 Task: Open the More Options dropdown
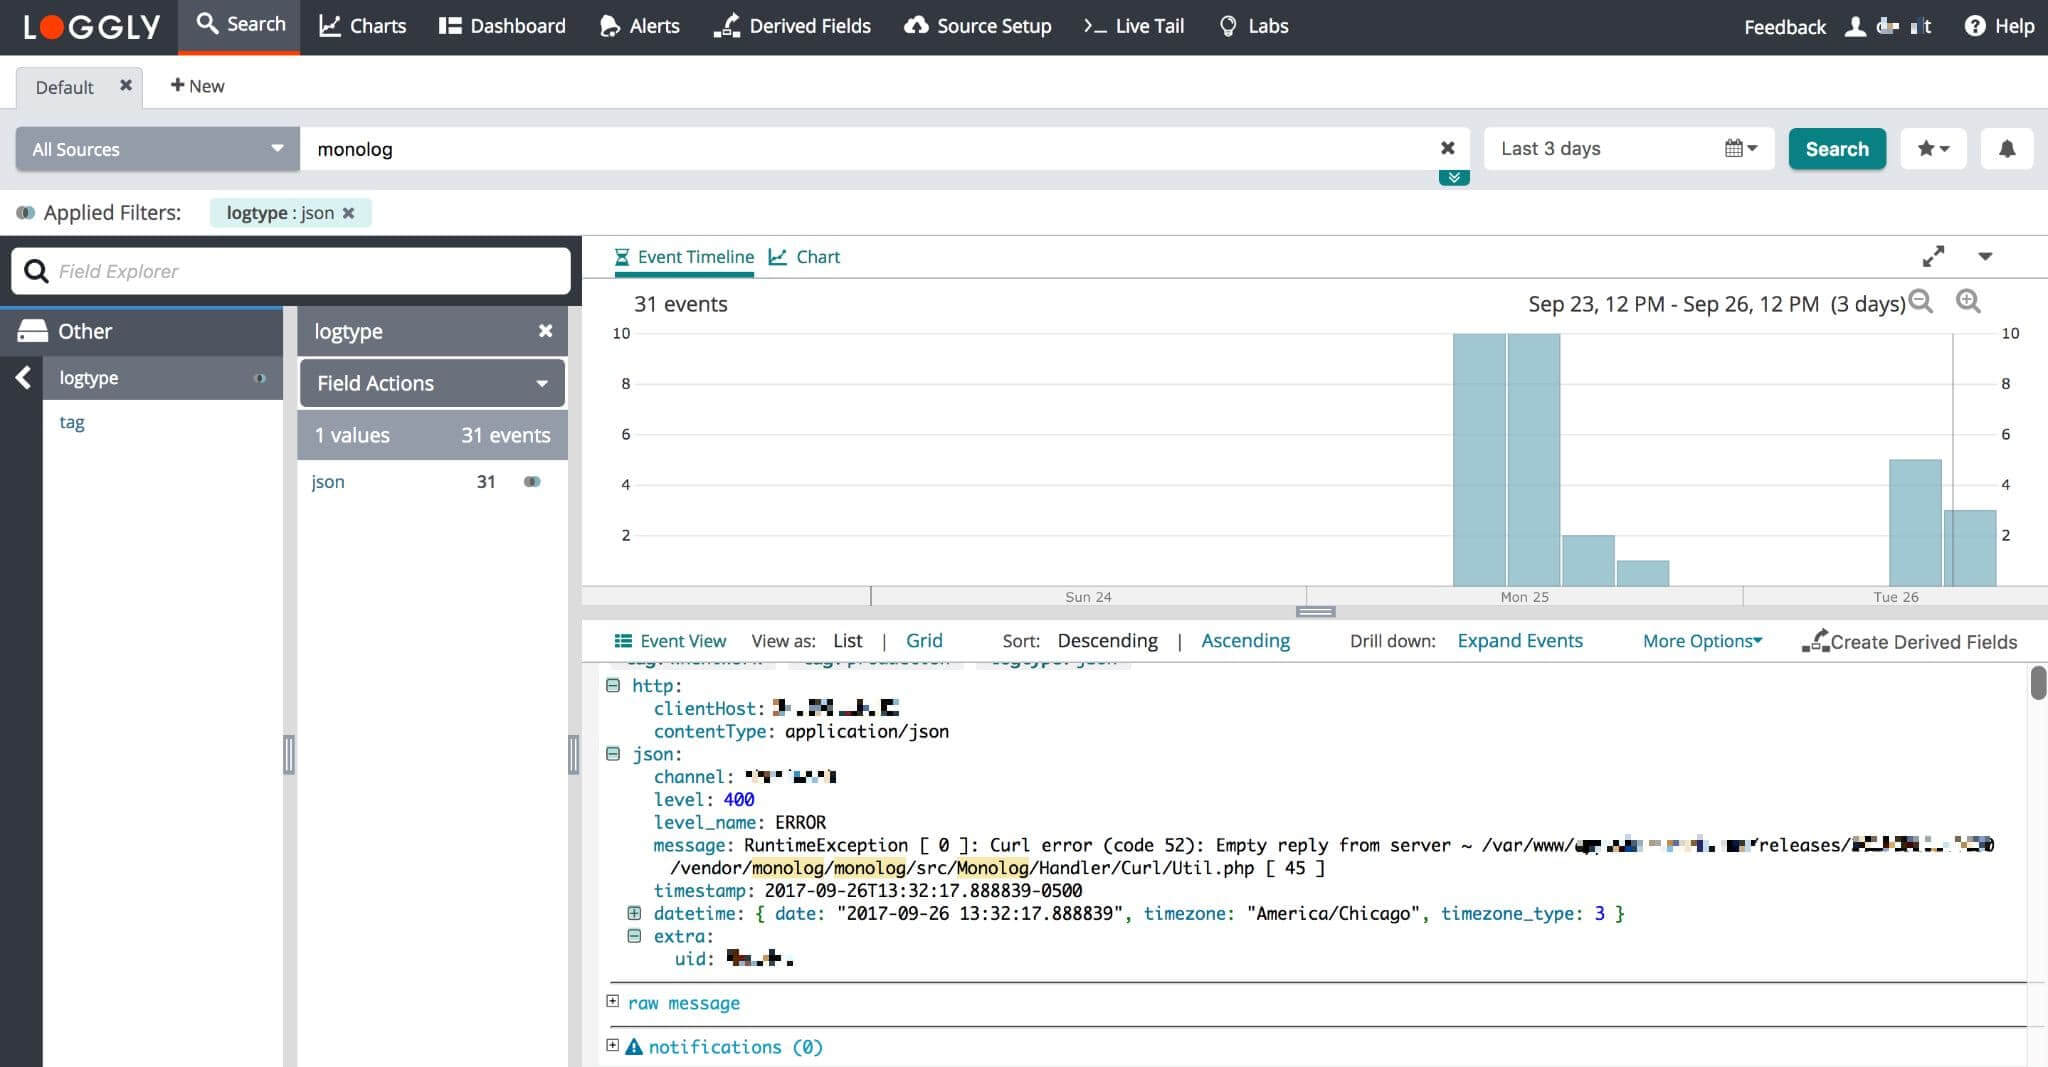(x=1701, y=640)
